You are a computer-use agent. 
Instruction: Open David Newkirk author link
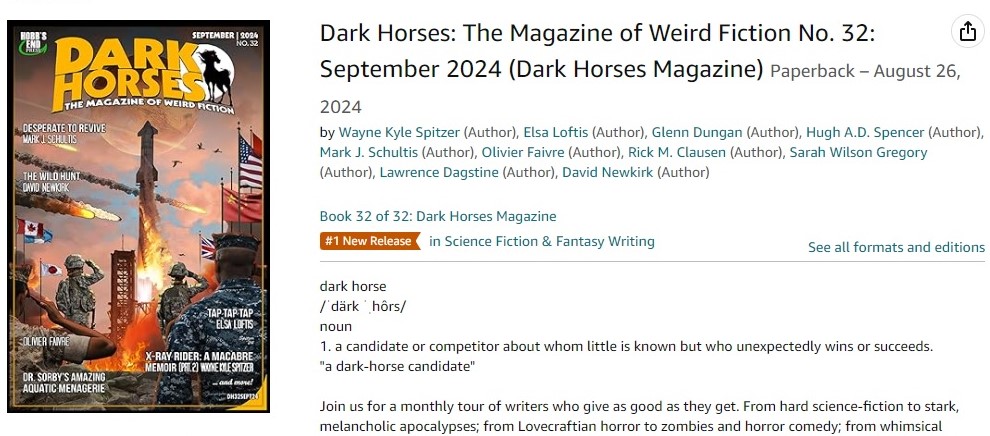(x=608, y=172)
